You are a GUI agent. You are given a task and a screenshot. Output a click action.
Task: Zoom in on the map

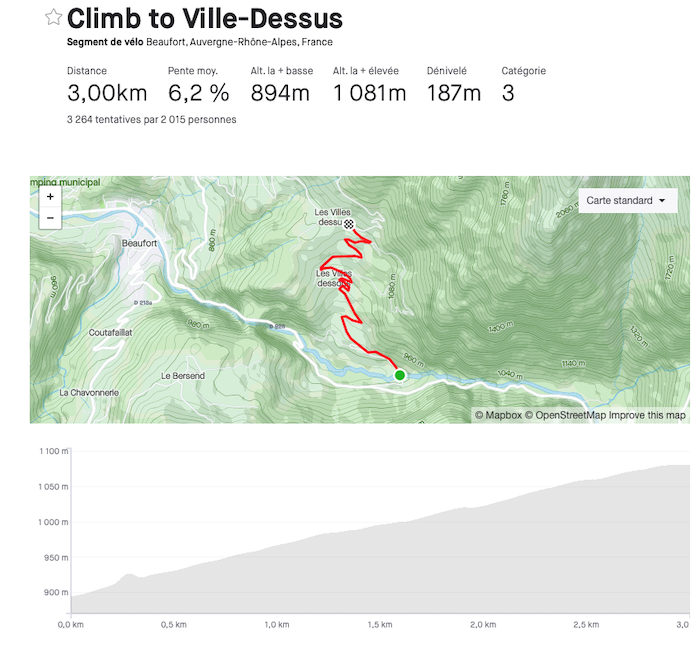[50, 197]
